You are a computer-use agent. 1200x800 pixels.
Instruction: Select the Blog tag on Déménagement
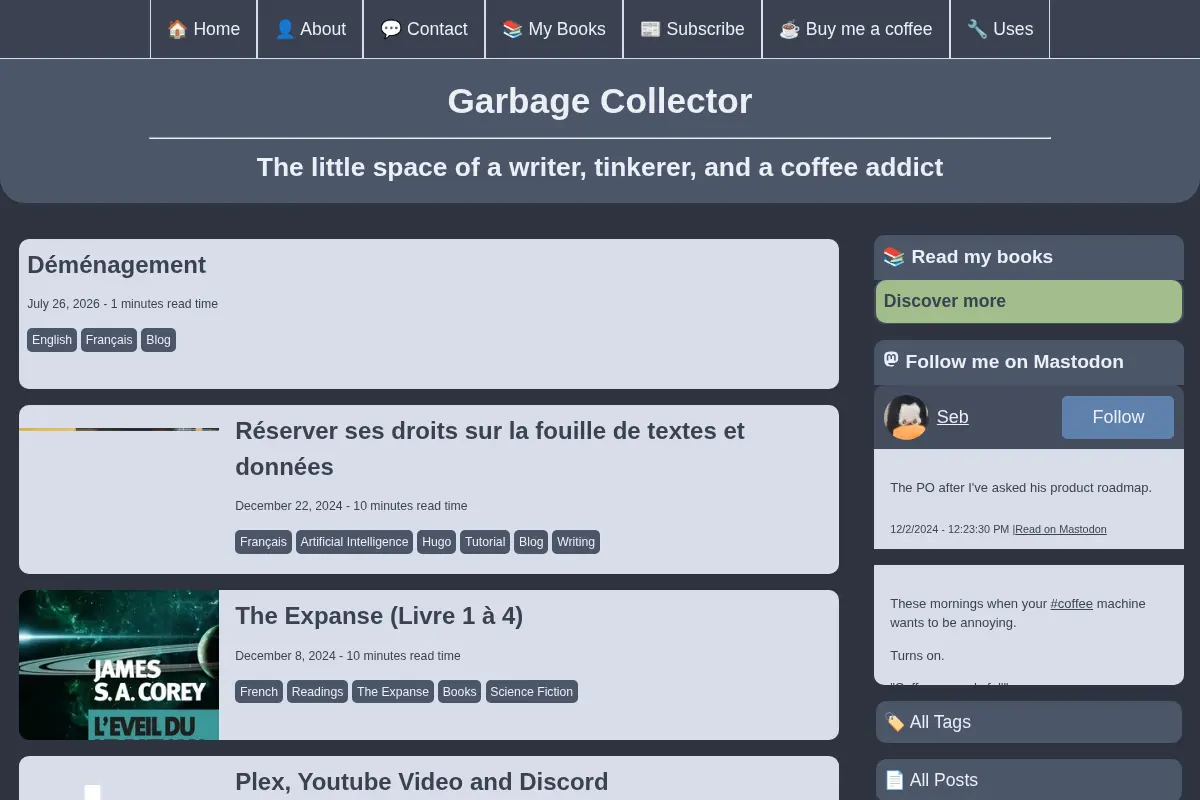click(x=158, y=340)
